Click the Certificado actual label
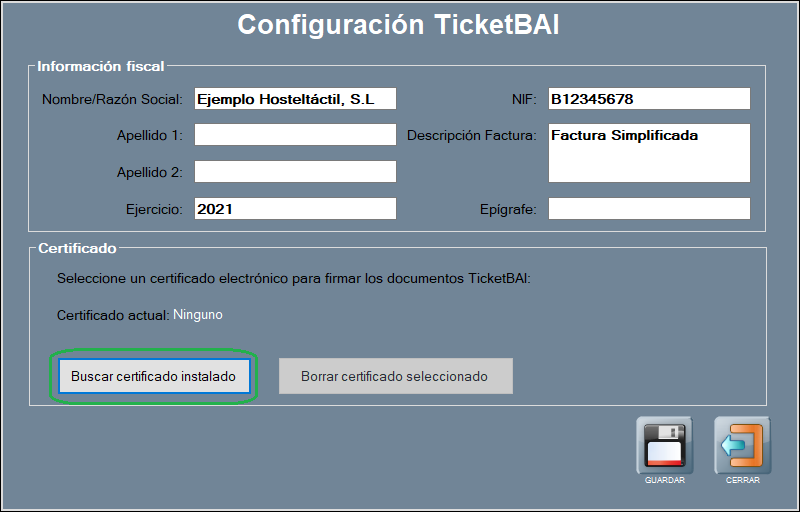The image size is (800, 512). (112, 315)
